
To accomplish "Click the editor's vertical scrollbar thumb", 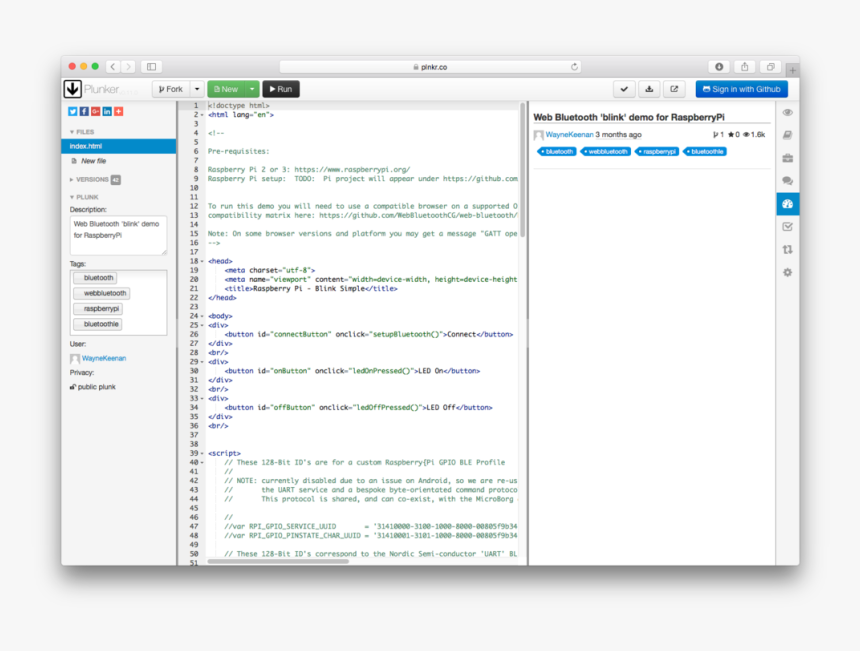I will point(523,170).
